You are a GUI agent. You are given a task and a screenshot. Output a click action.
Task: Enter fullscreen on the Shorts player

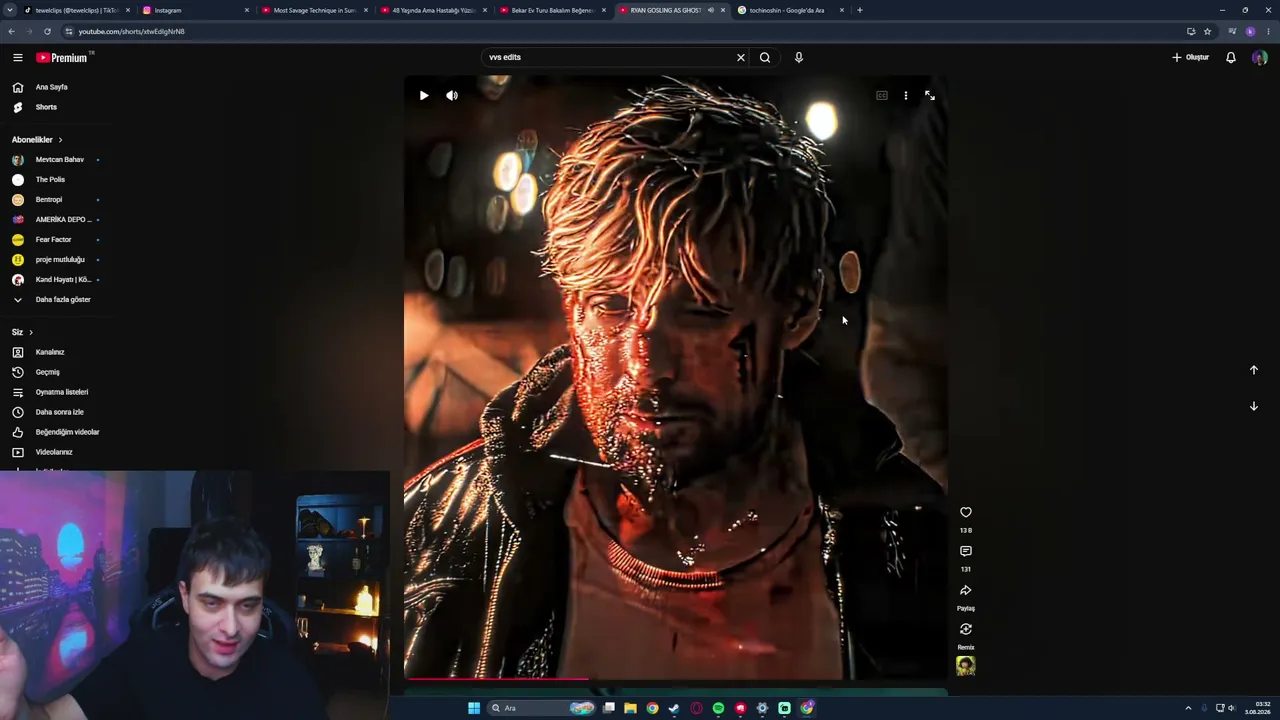930,96
